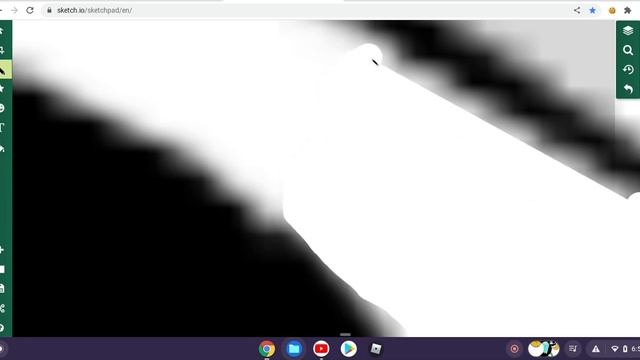This screenshot has height=360, width=640.
Task: Open the orange face extension
Action: [612, 11]
